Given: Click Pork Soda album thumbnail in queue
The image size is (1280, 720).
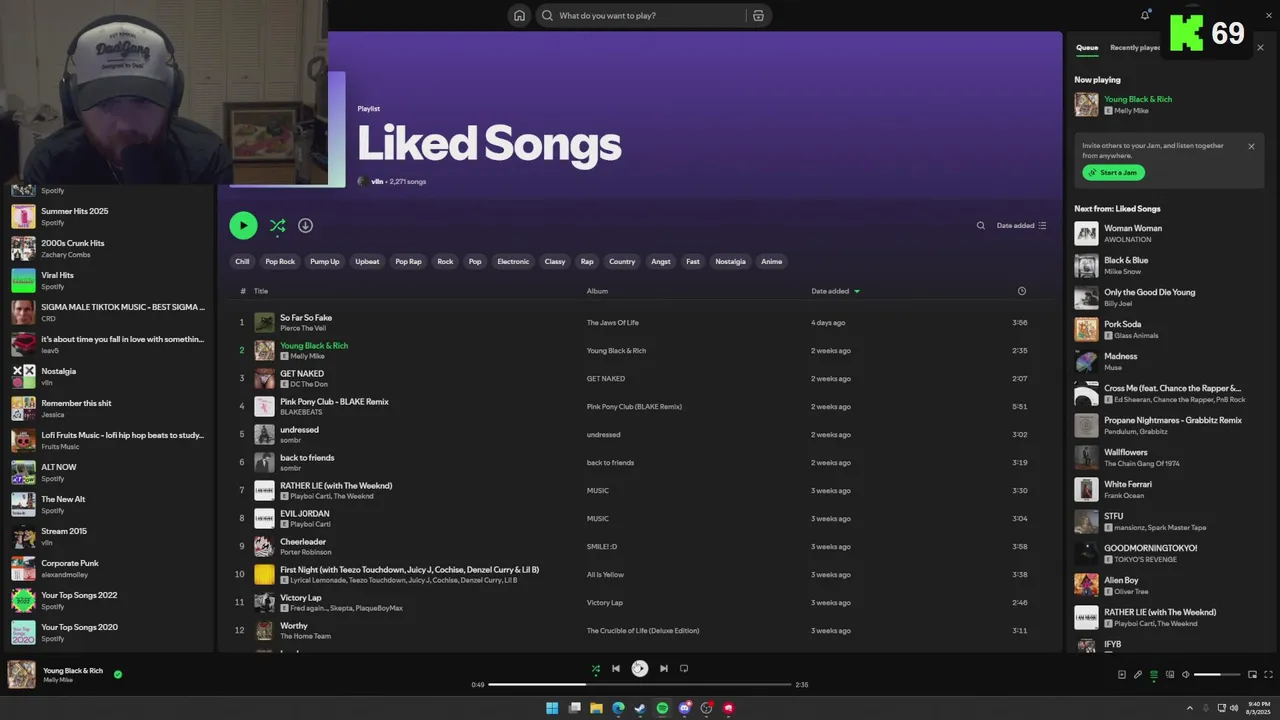Looking at the screenshot, I should pos(1086,329).
